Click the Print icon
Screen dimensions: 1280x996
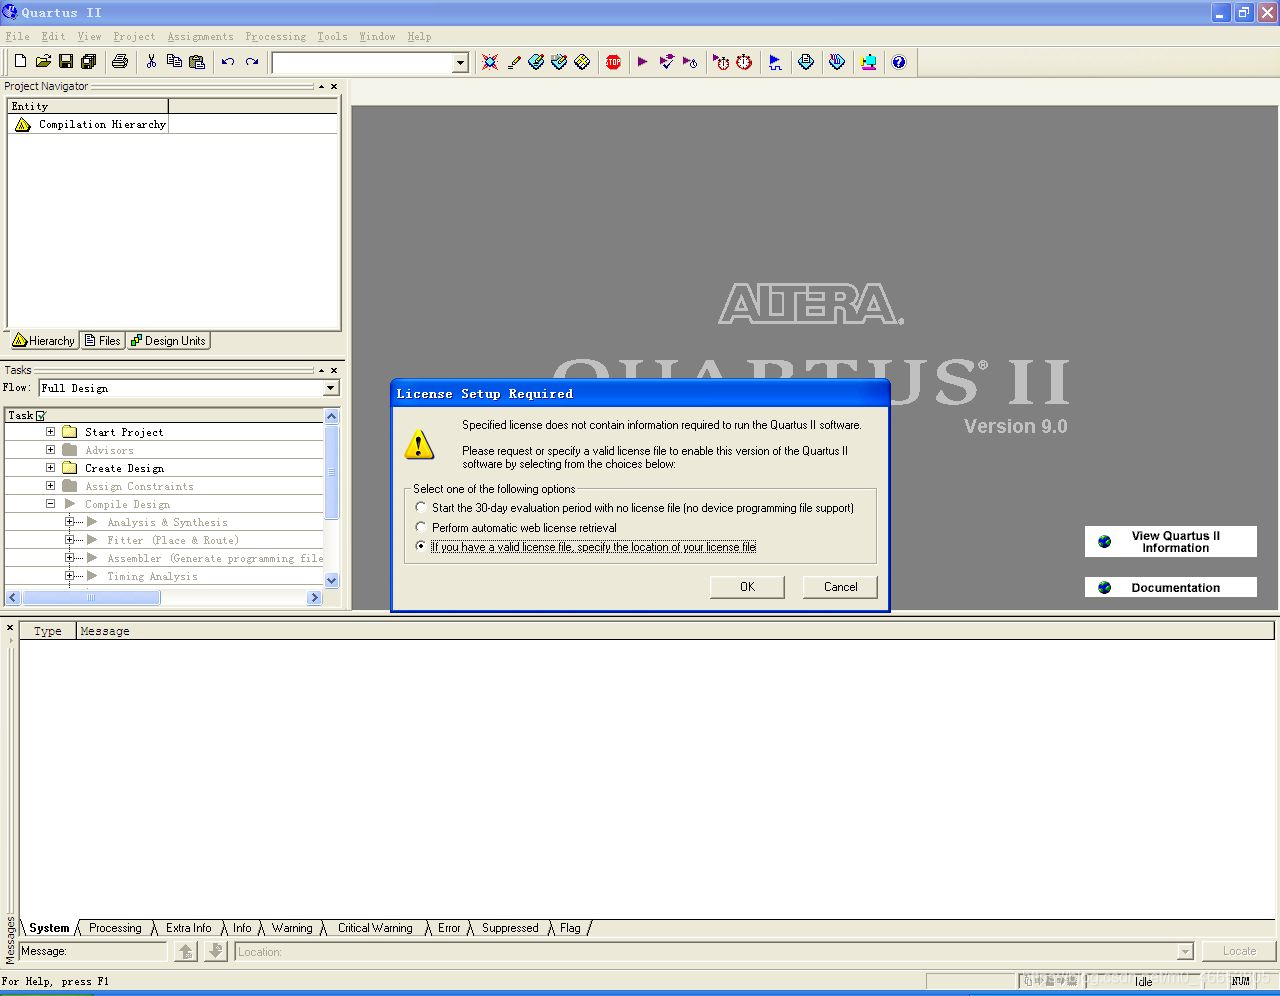point(120,62)
